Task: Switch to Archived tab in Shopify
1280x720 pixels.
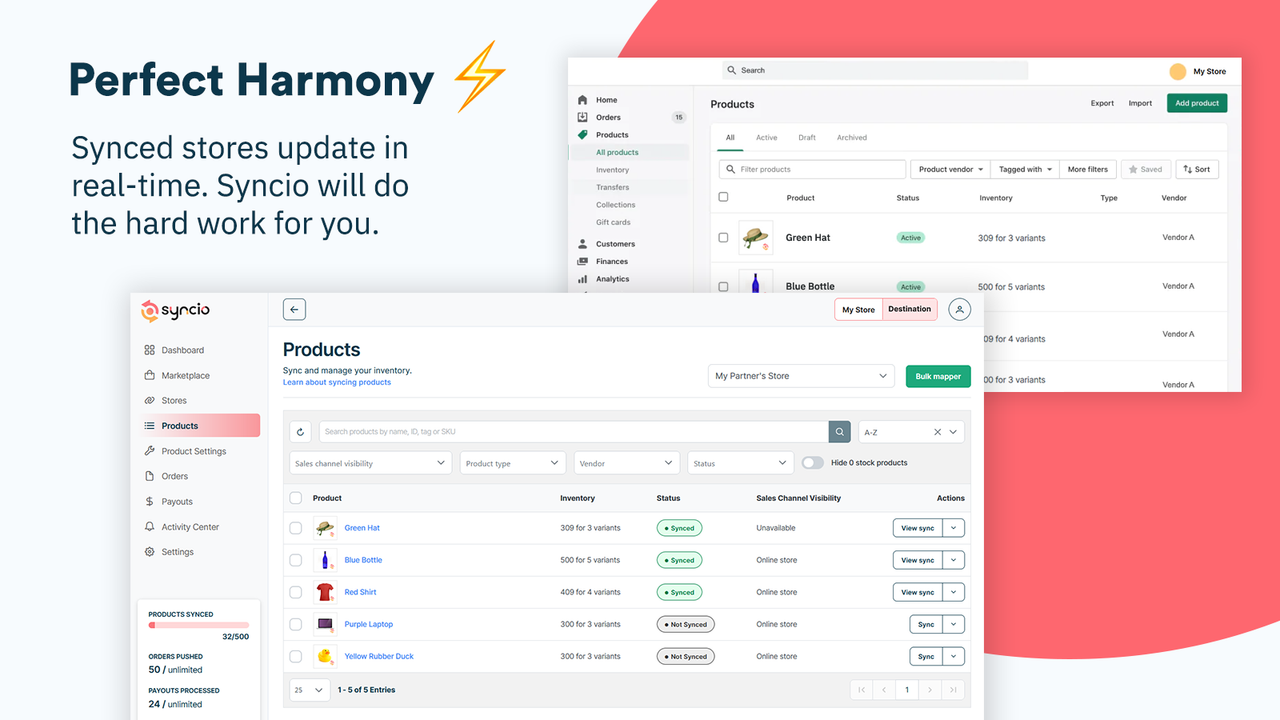Action: point(852,138)
